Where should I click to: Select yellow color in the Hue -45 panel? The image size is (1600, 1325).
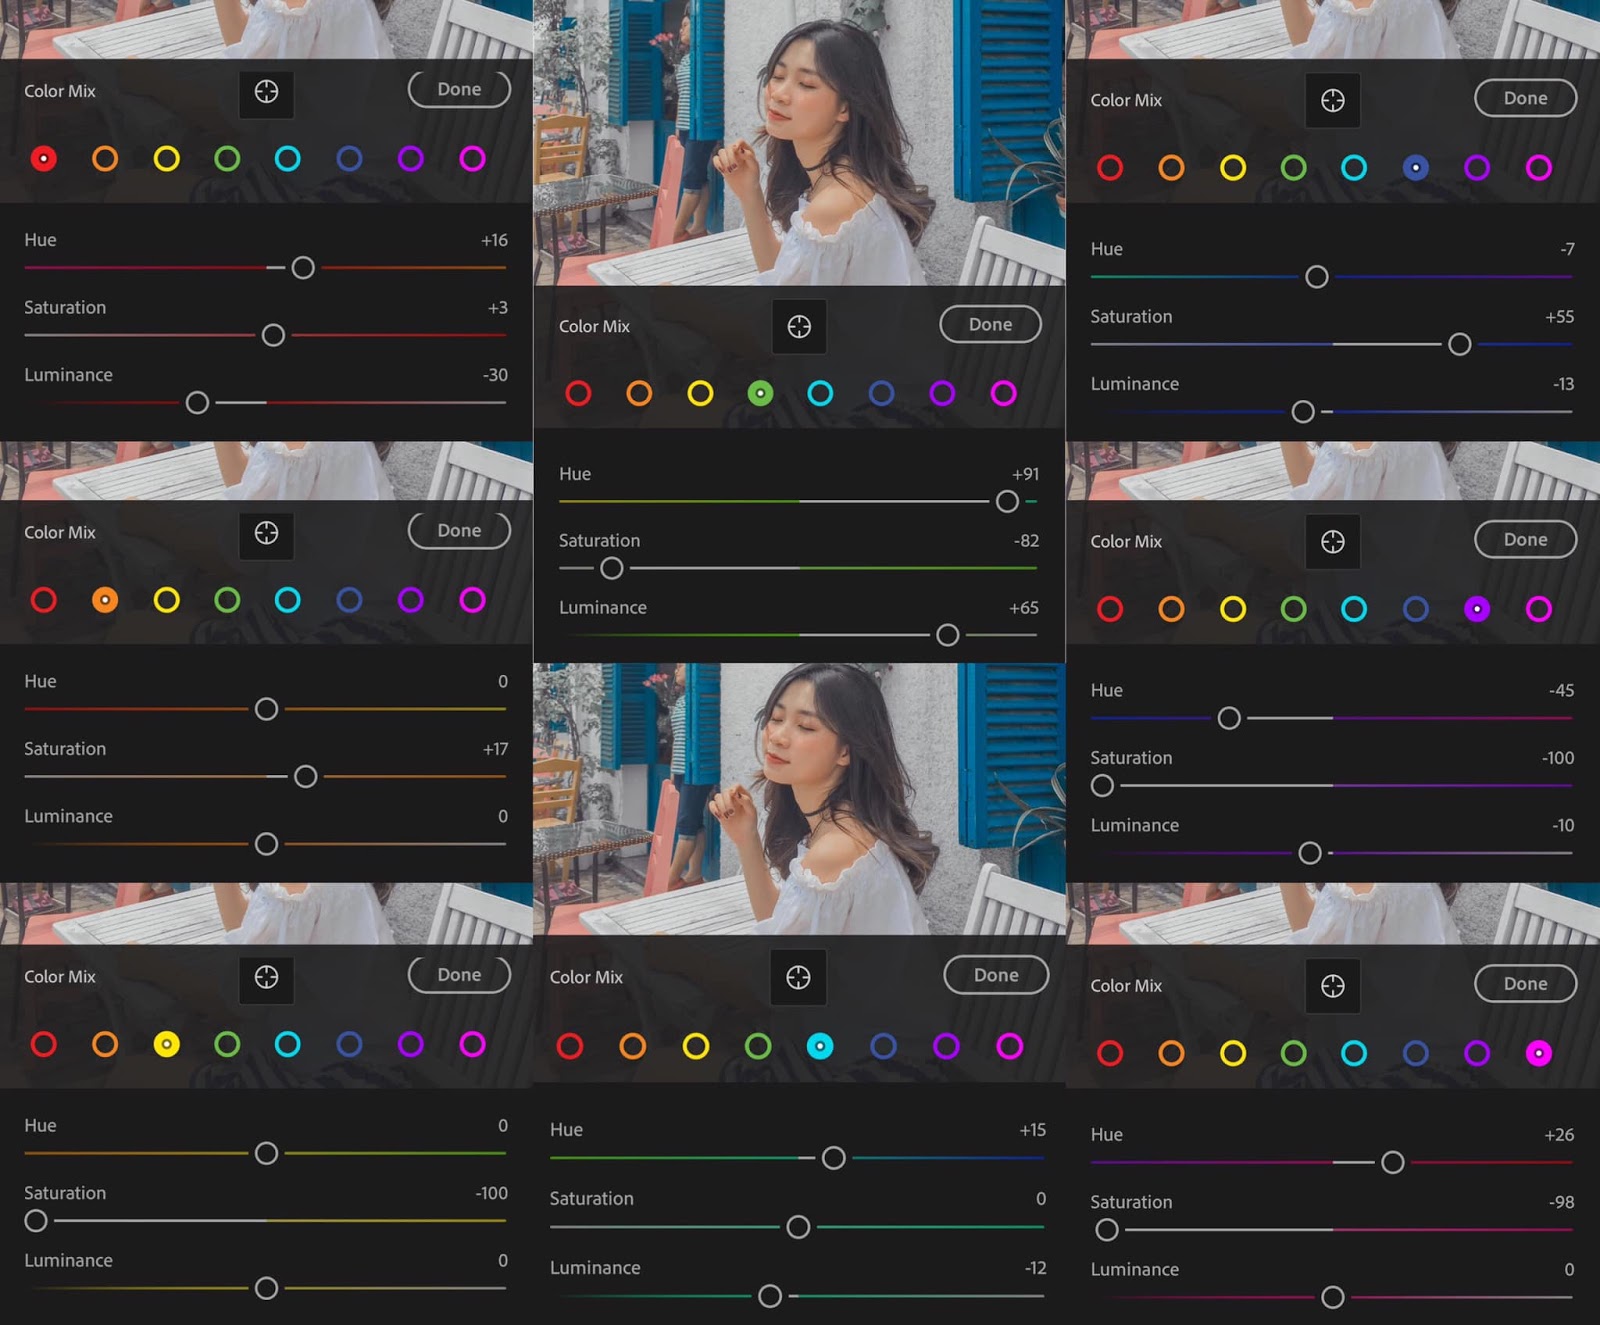pyautogui.click(x=1233, y=608)
